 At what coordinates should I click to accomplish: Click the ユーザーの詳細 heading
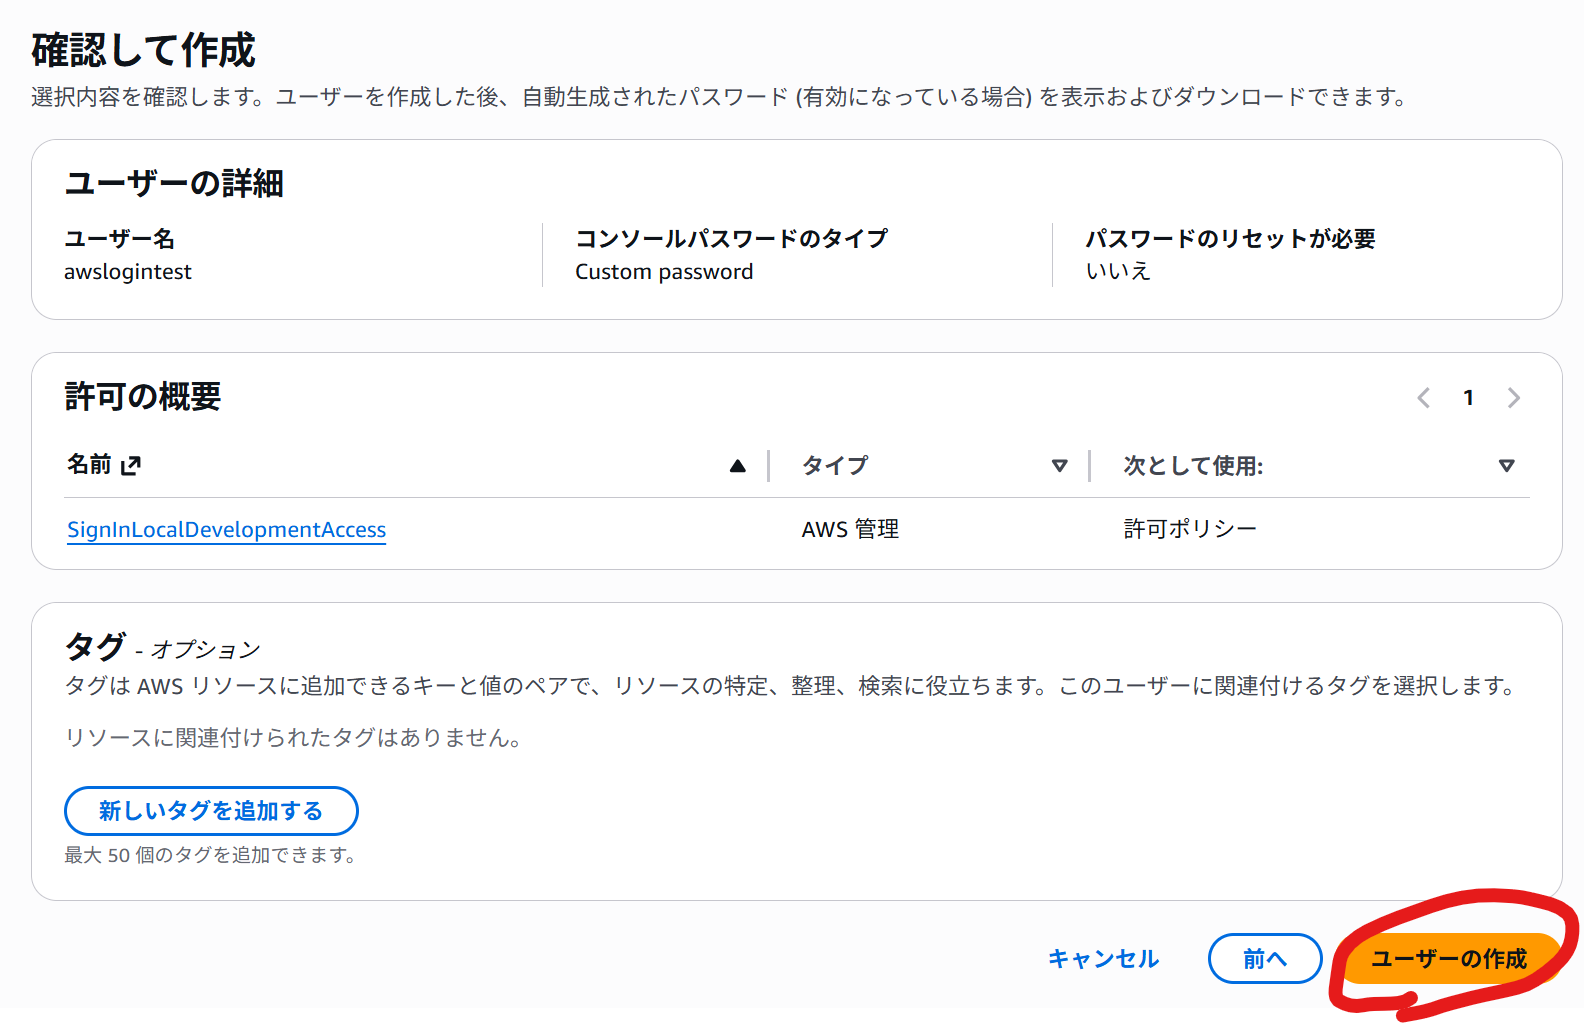coord(174,183)
